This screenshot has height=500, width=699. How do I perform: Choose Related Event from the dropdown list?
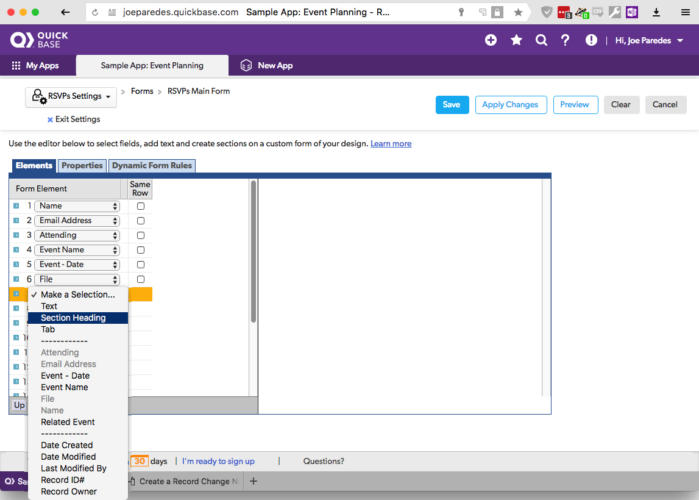coord(78,422)
